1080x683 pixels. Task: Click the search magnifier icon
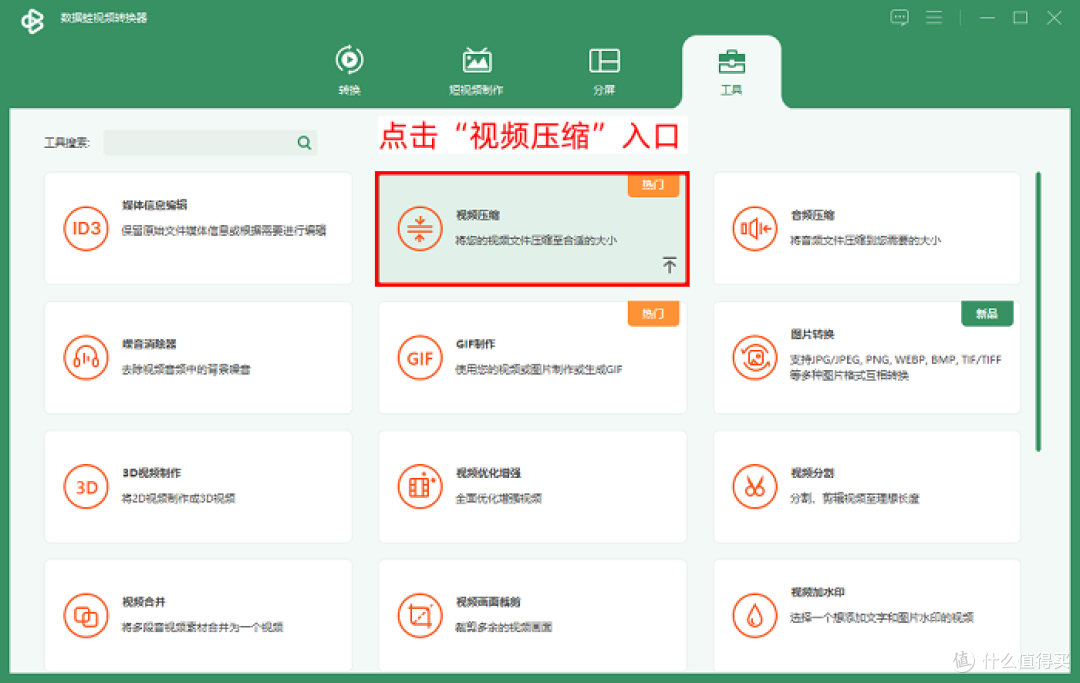(x=304, y=143)
